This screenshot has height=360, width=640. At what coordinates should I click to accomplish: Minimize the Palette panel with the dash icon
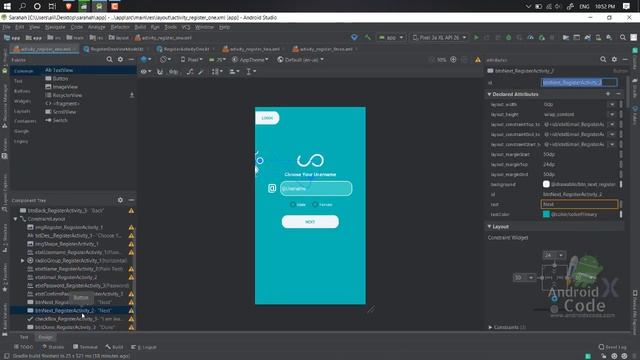pos(131,60)
